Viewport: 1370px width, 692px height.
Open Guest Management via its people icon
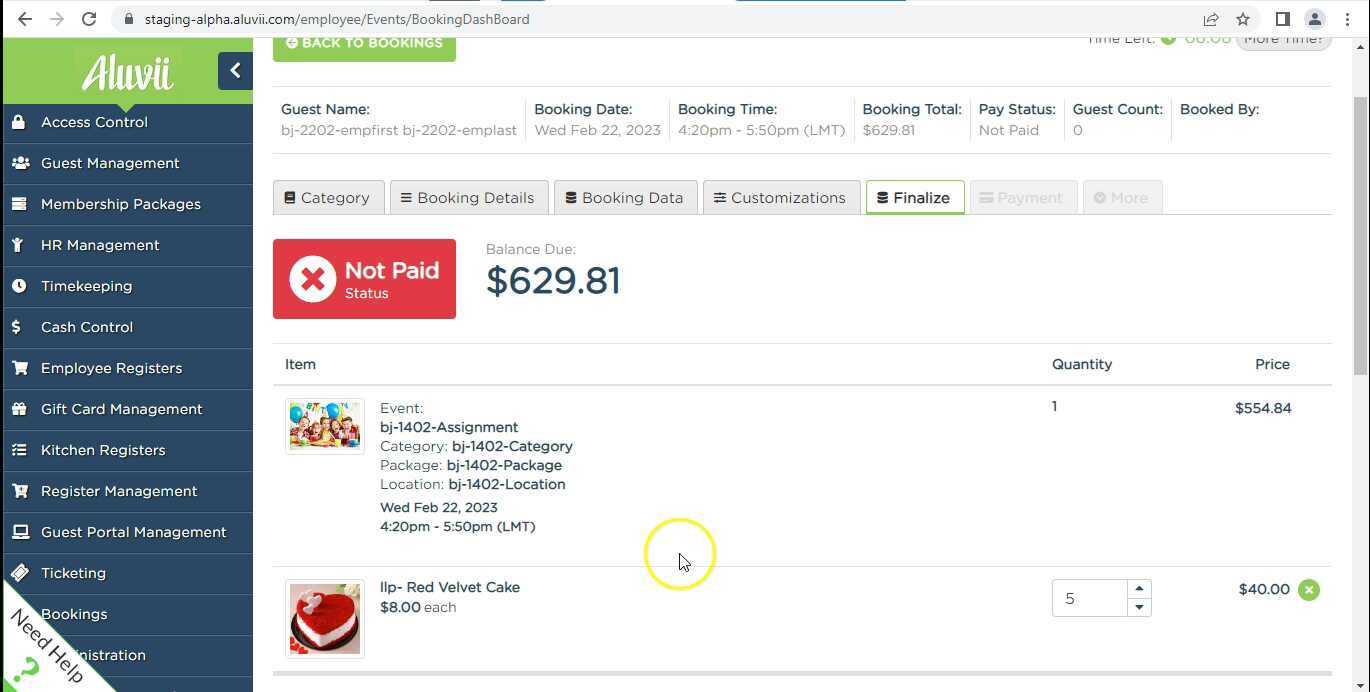tap(20, 162)
